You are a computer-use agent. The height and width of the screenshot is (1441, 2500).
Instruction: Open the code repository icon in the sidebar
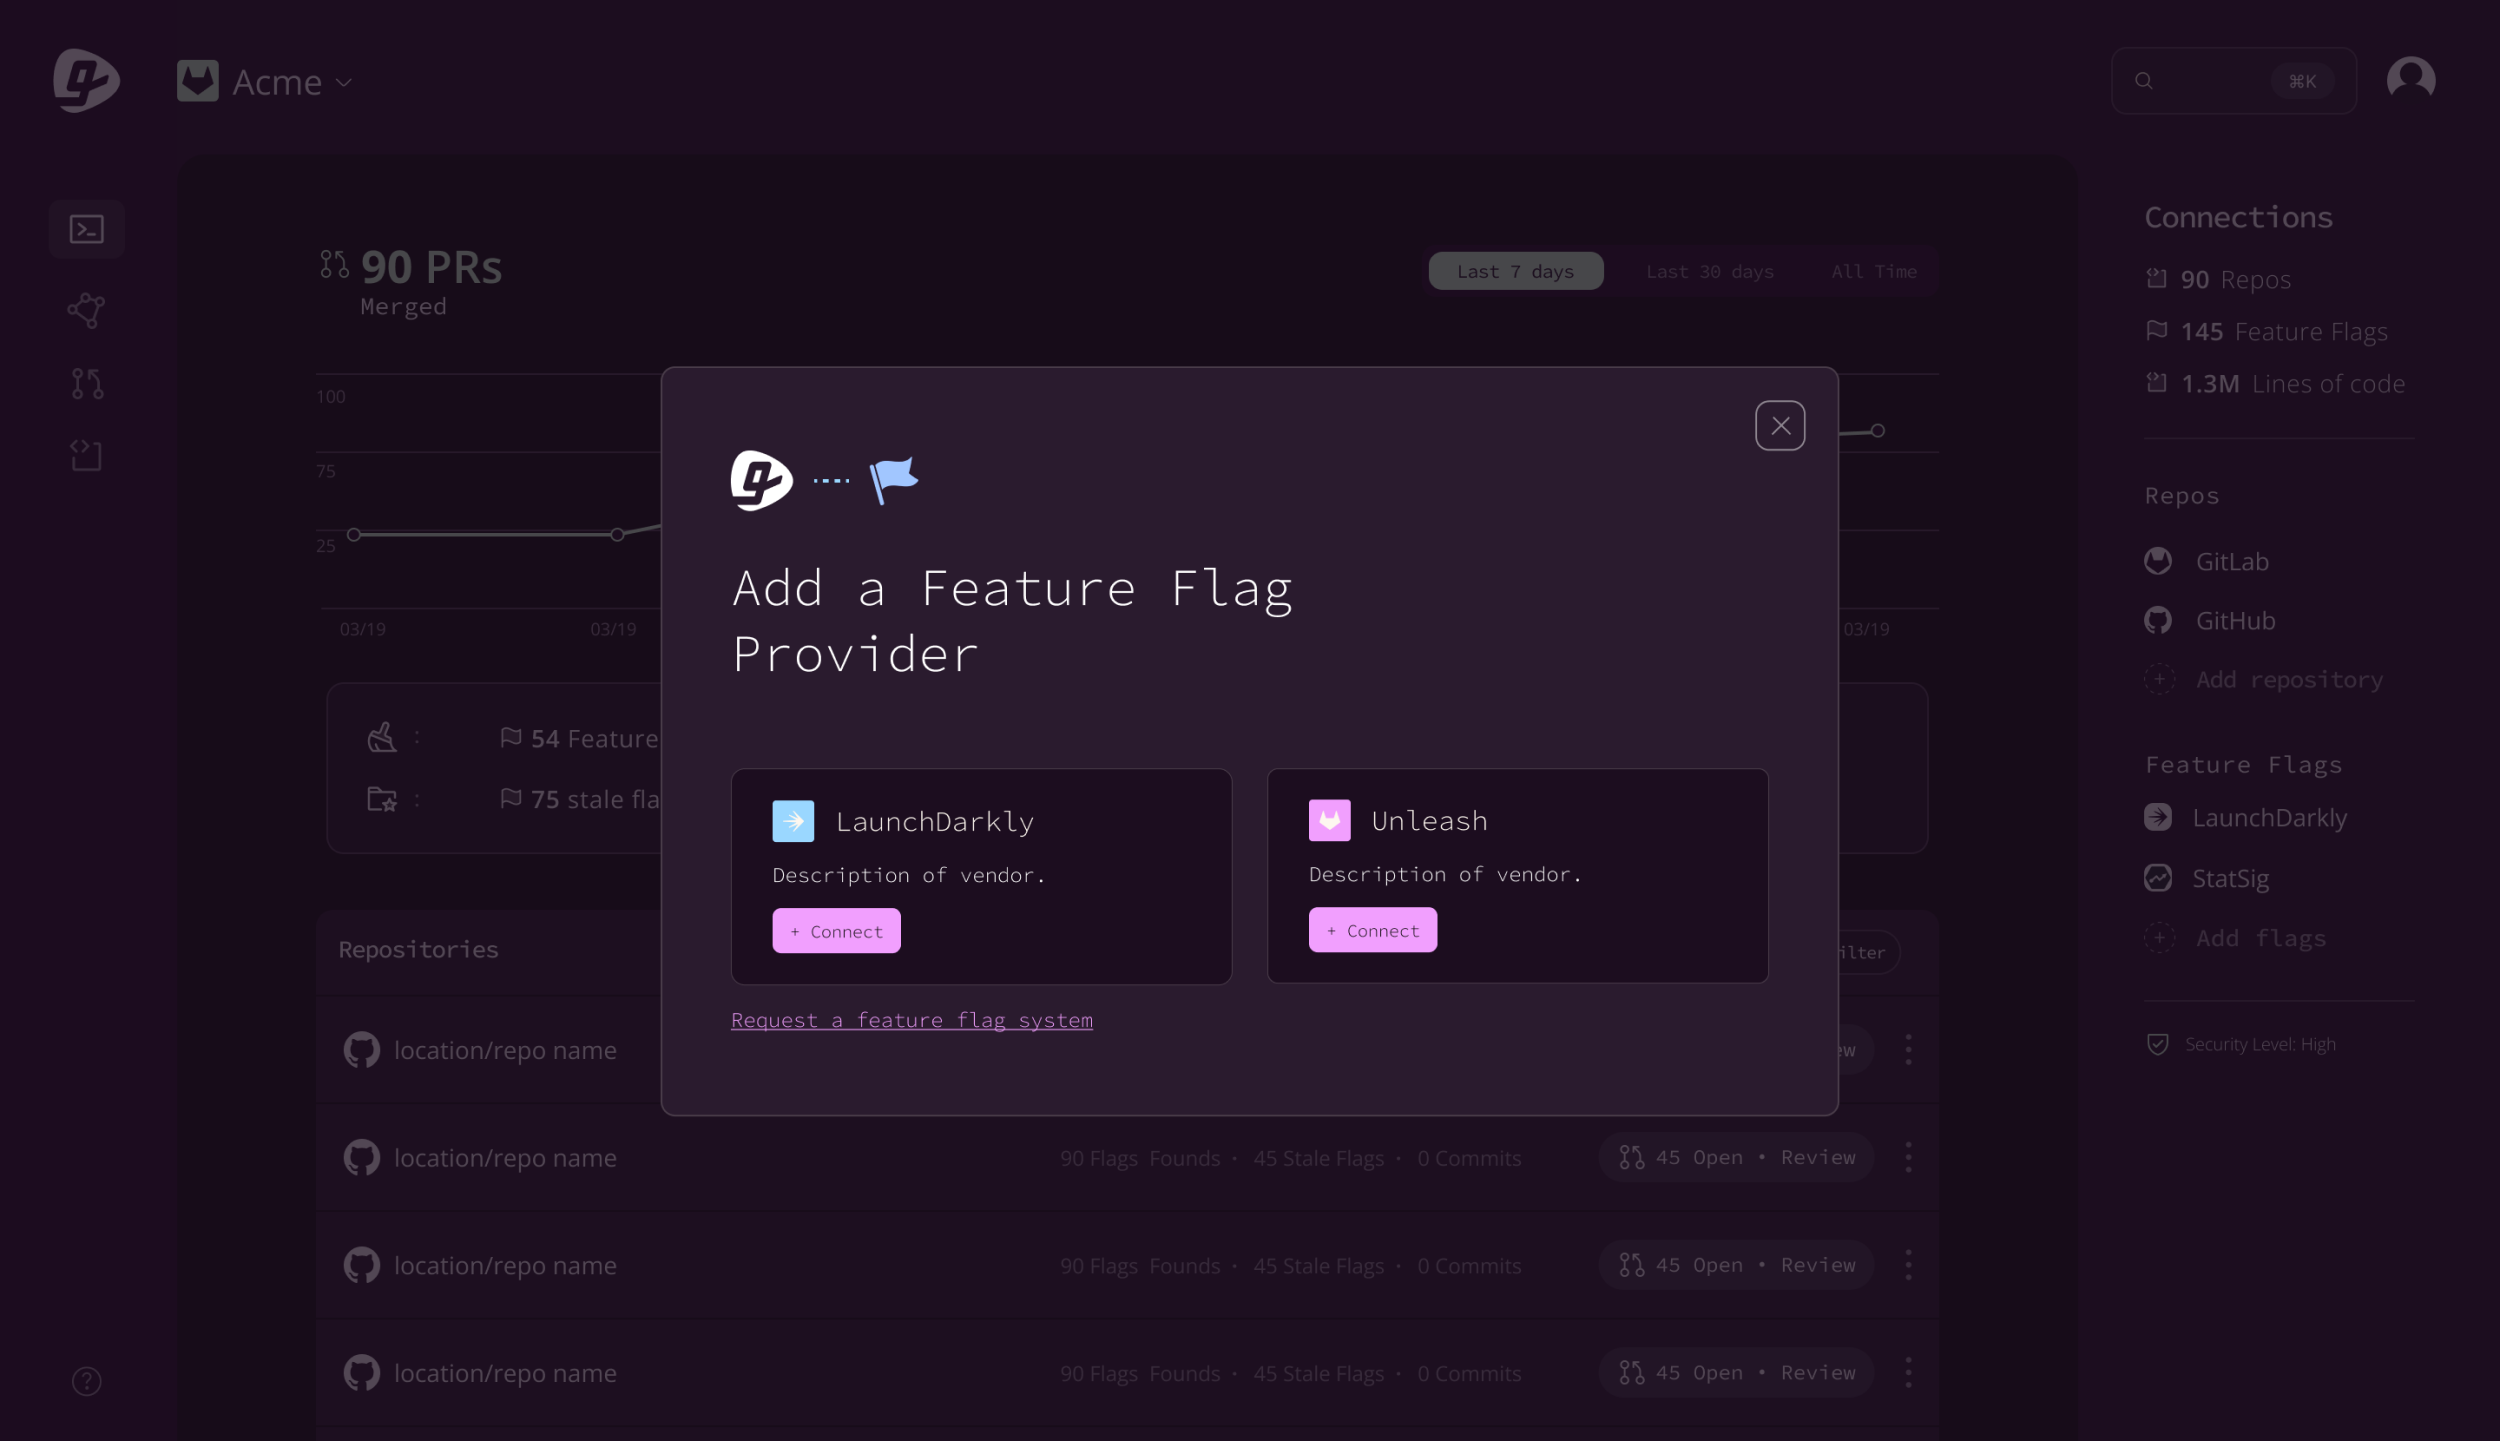[86, 456]
